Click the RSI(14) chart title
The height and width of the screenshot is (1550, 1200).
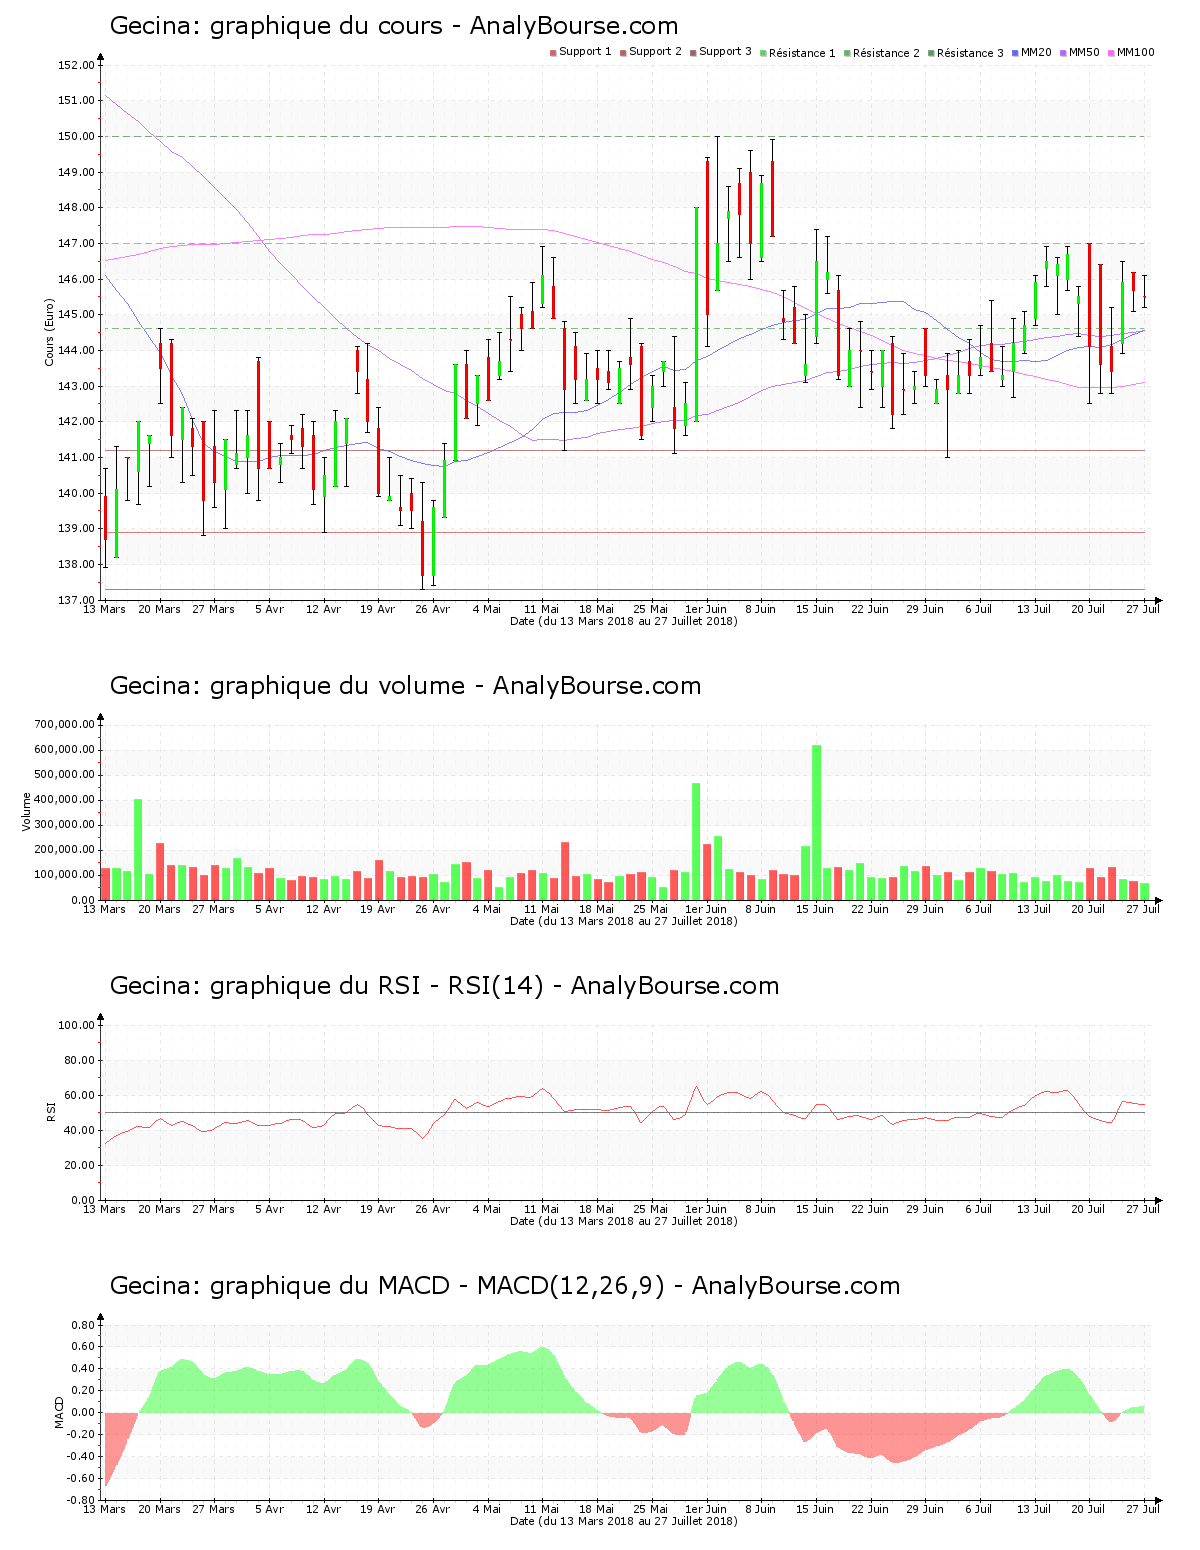tap(444, 986)
